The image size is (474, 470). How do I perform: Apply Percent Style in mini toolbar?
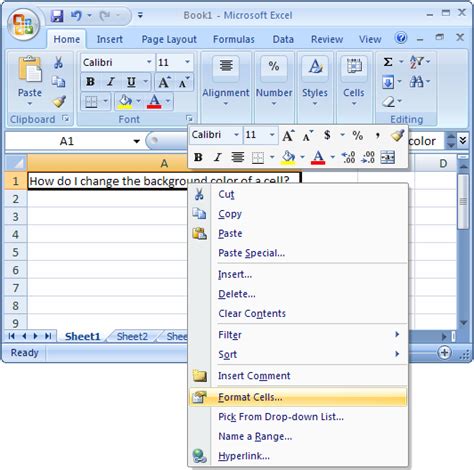(x=357, y=135)
